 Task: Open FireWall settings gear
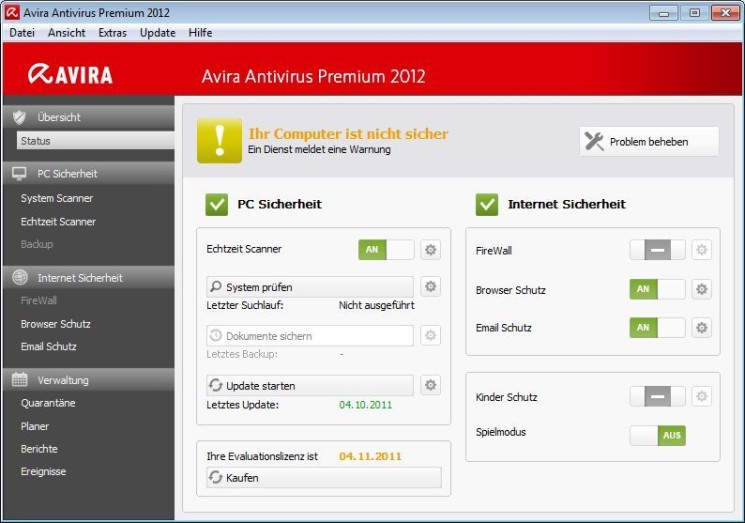pos(702,250)
